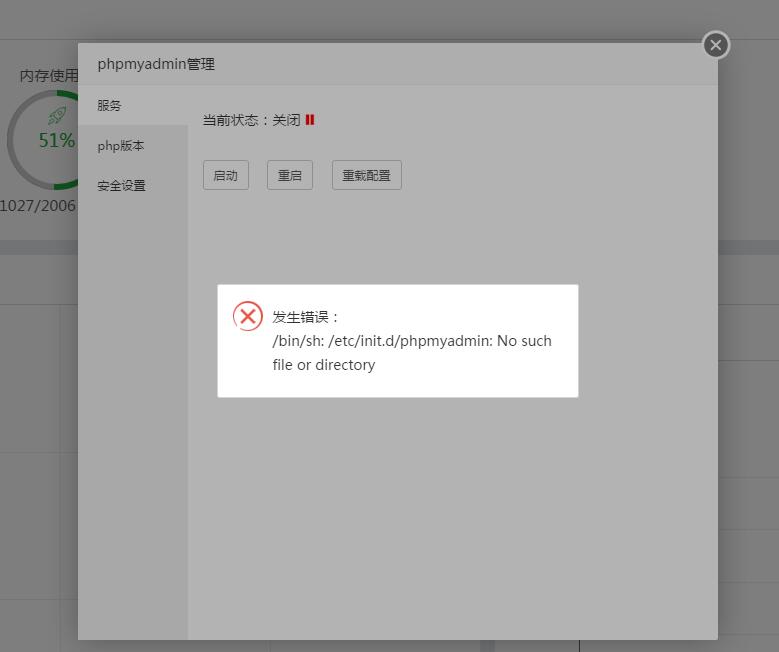
Task: Click the red stopped status indicator
Action: [x=310, y=120]
